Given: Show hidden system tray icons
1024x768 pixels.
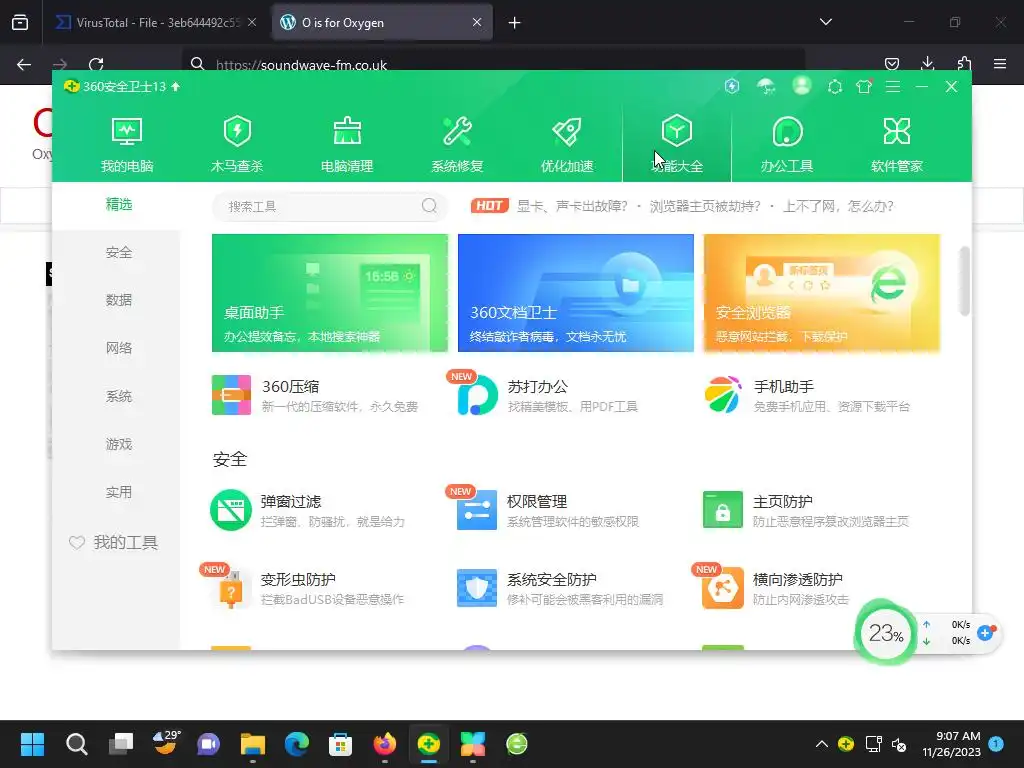Looking at the screenshot, I should 822,744.
